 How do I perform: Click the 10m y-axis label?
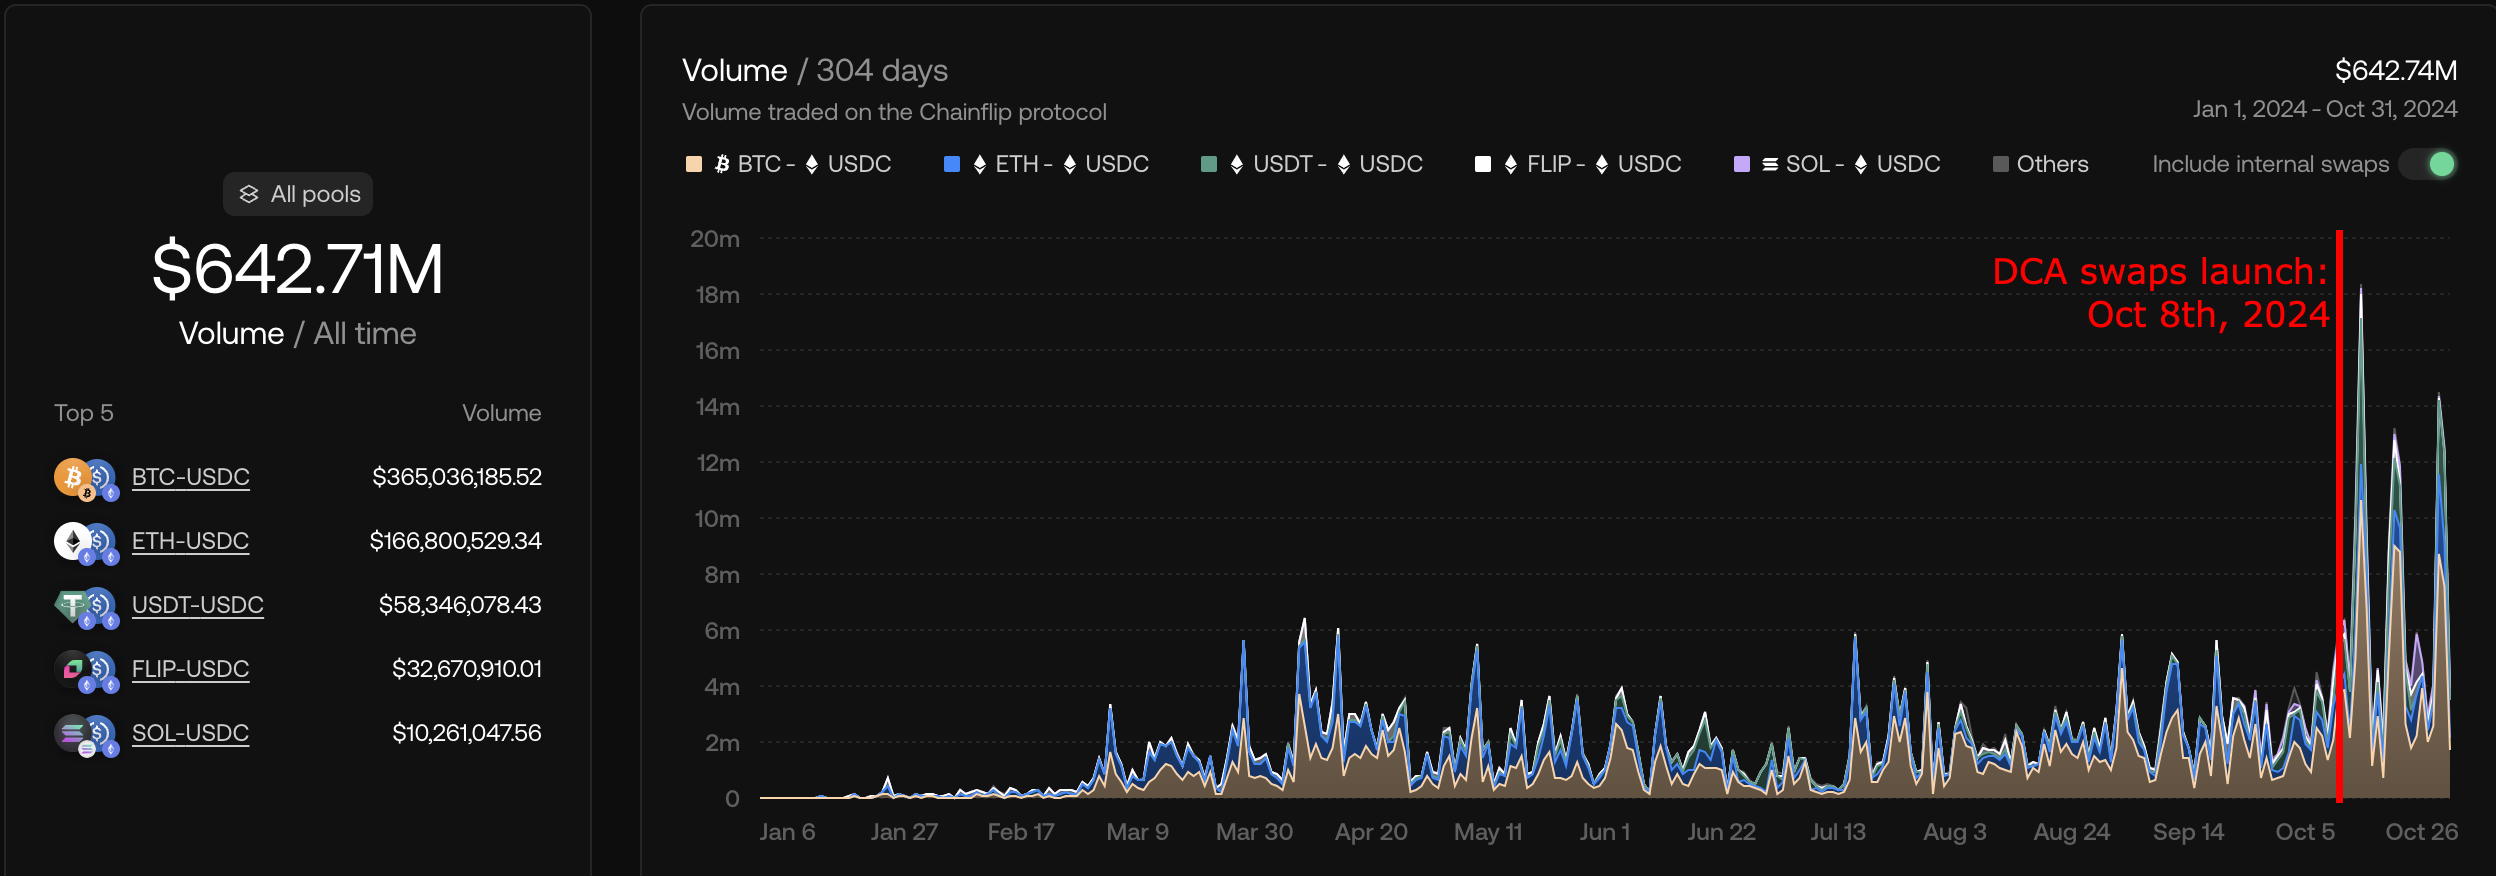tap(717, 519)
